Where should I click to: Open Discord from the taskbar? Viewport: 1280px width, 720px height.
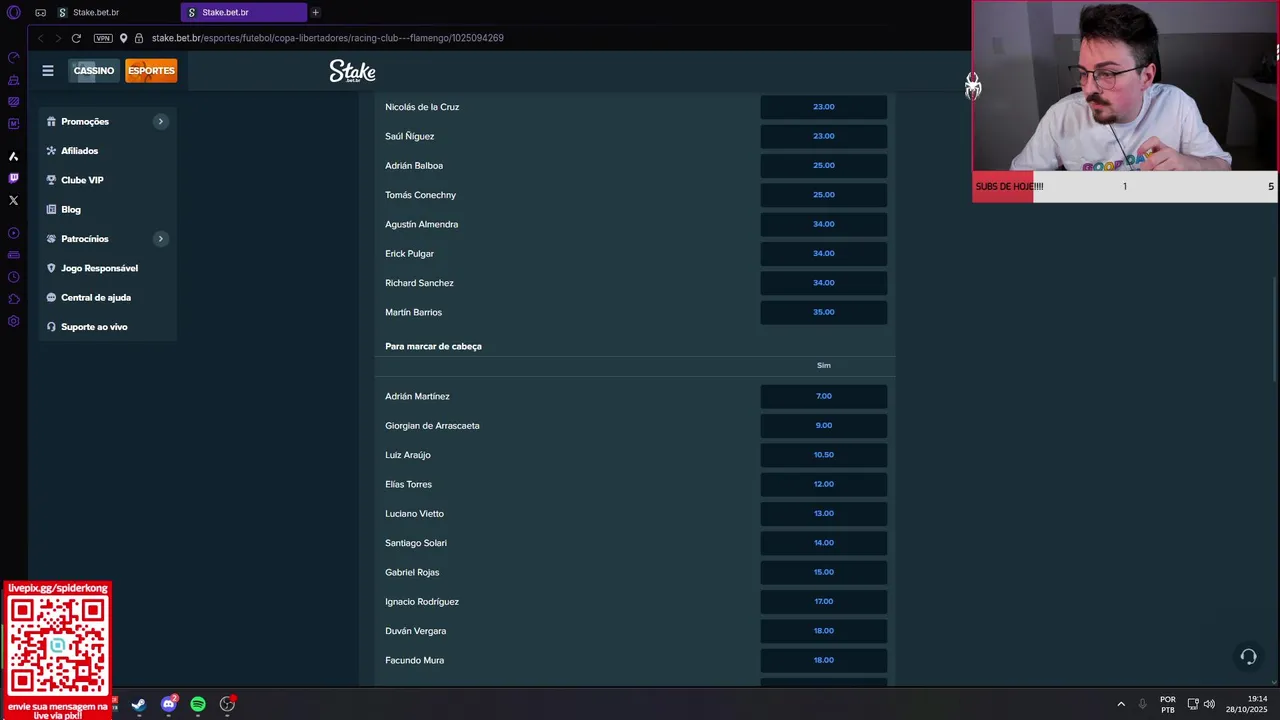pyautogui.click(x=168, y=704)
